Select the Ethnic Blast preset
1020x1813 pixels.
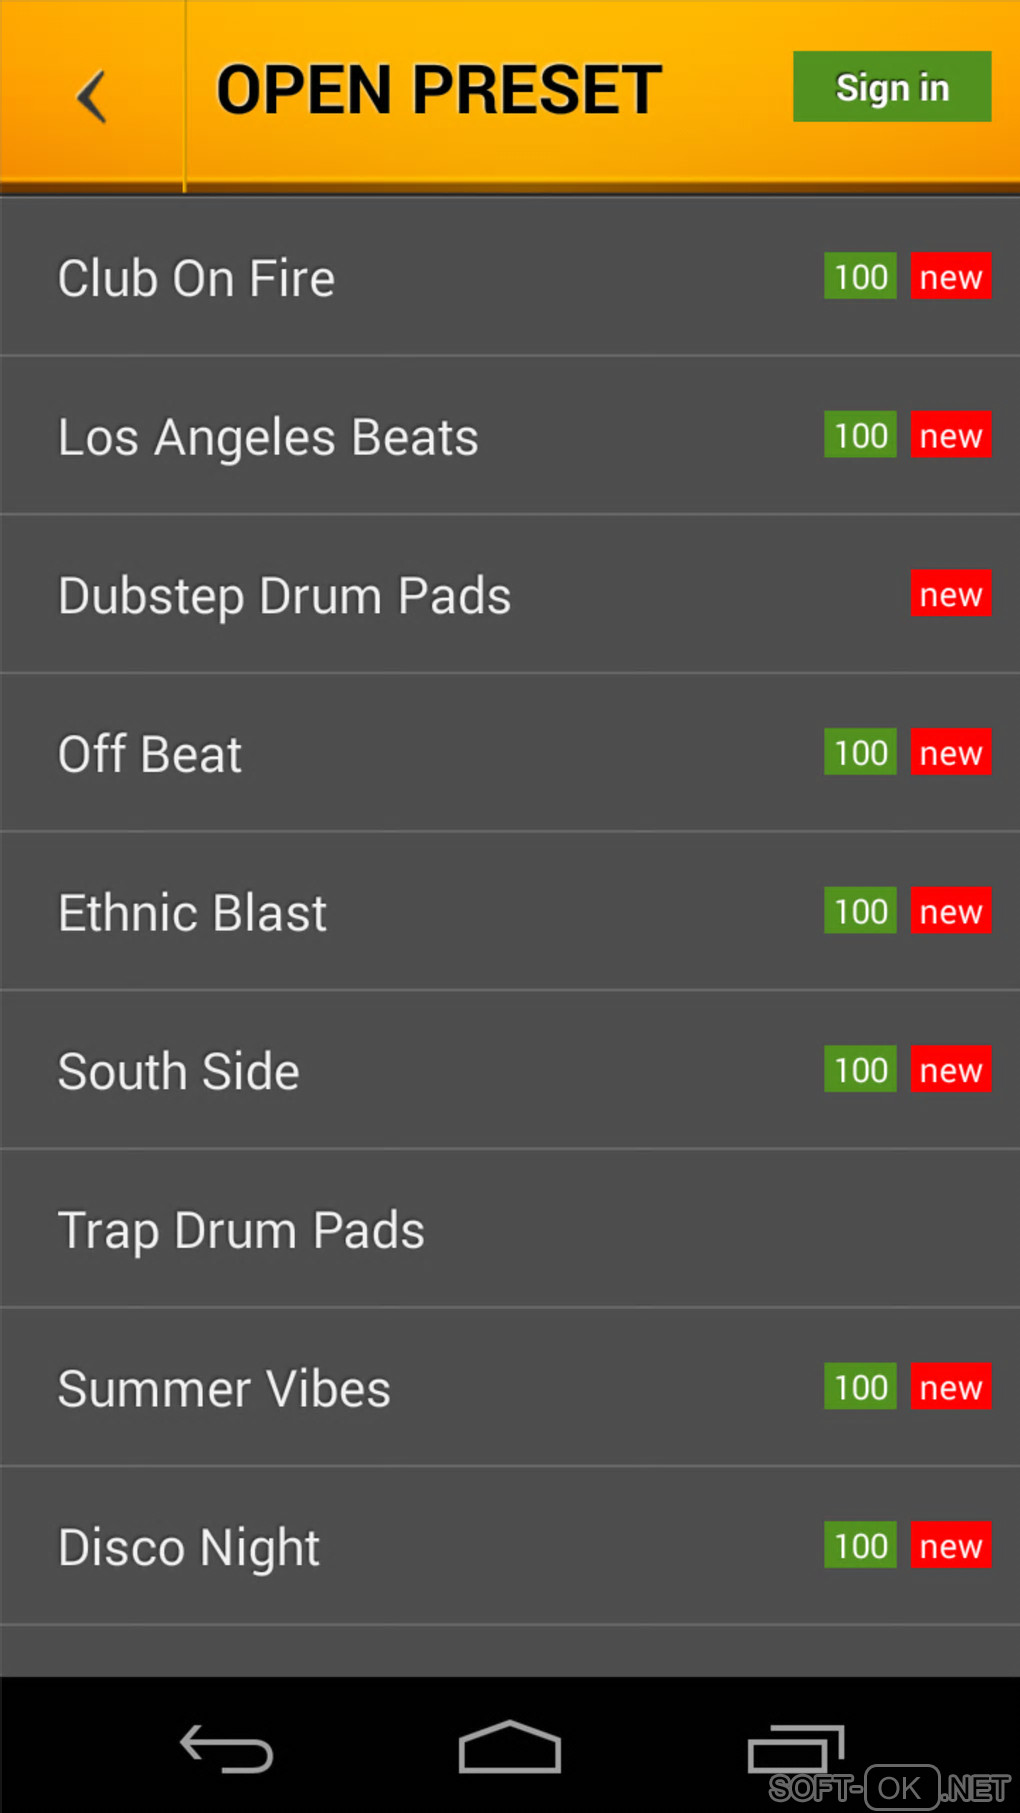pyautogui.click(x=192, y=913)
